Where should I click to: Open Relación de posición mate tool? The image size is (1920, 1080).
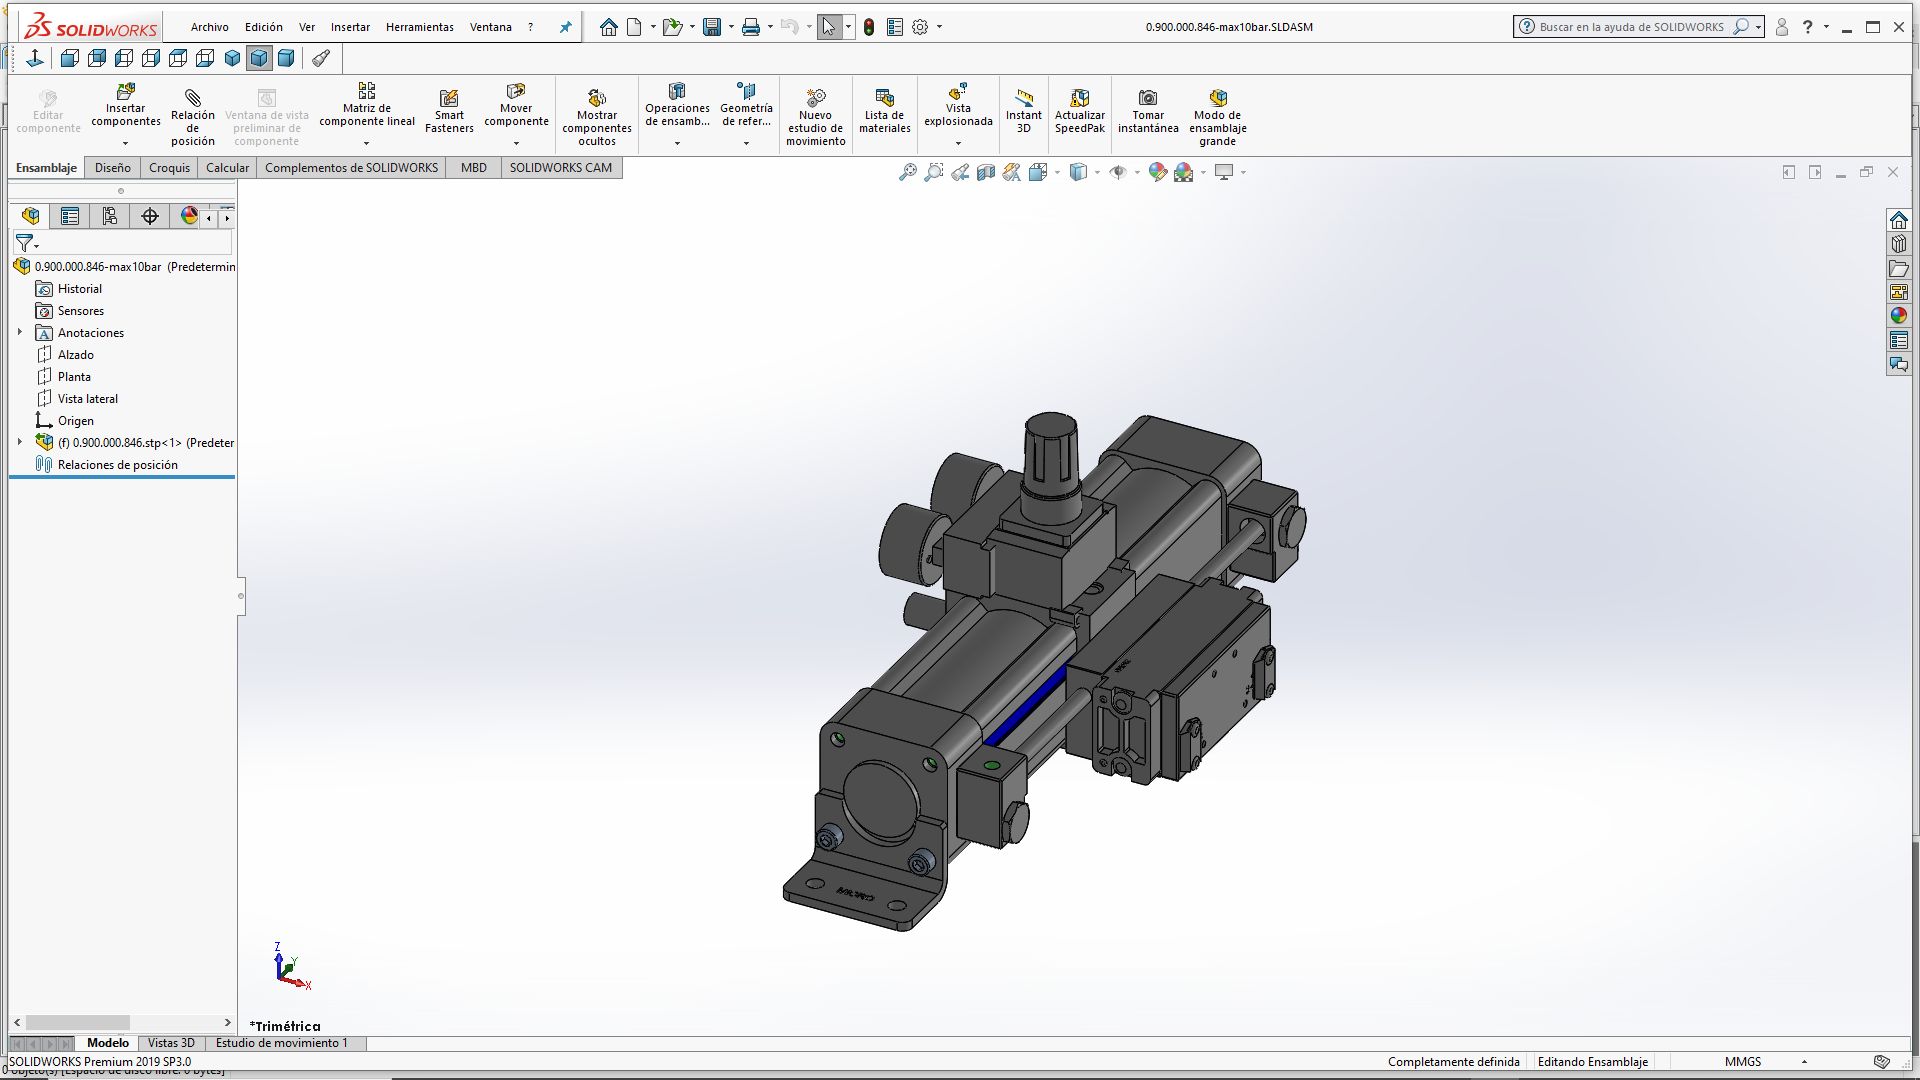coord(192,98)
